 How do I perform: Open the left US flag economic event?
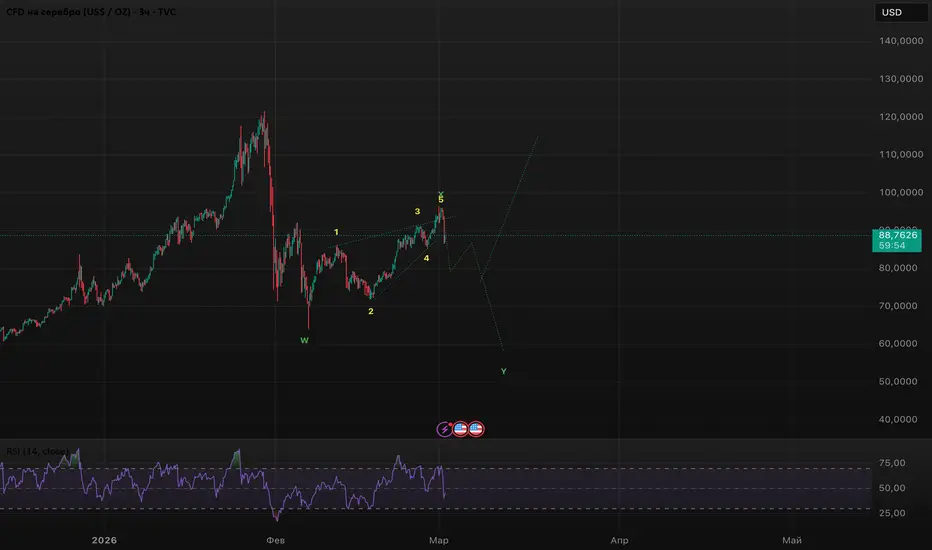460,429
